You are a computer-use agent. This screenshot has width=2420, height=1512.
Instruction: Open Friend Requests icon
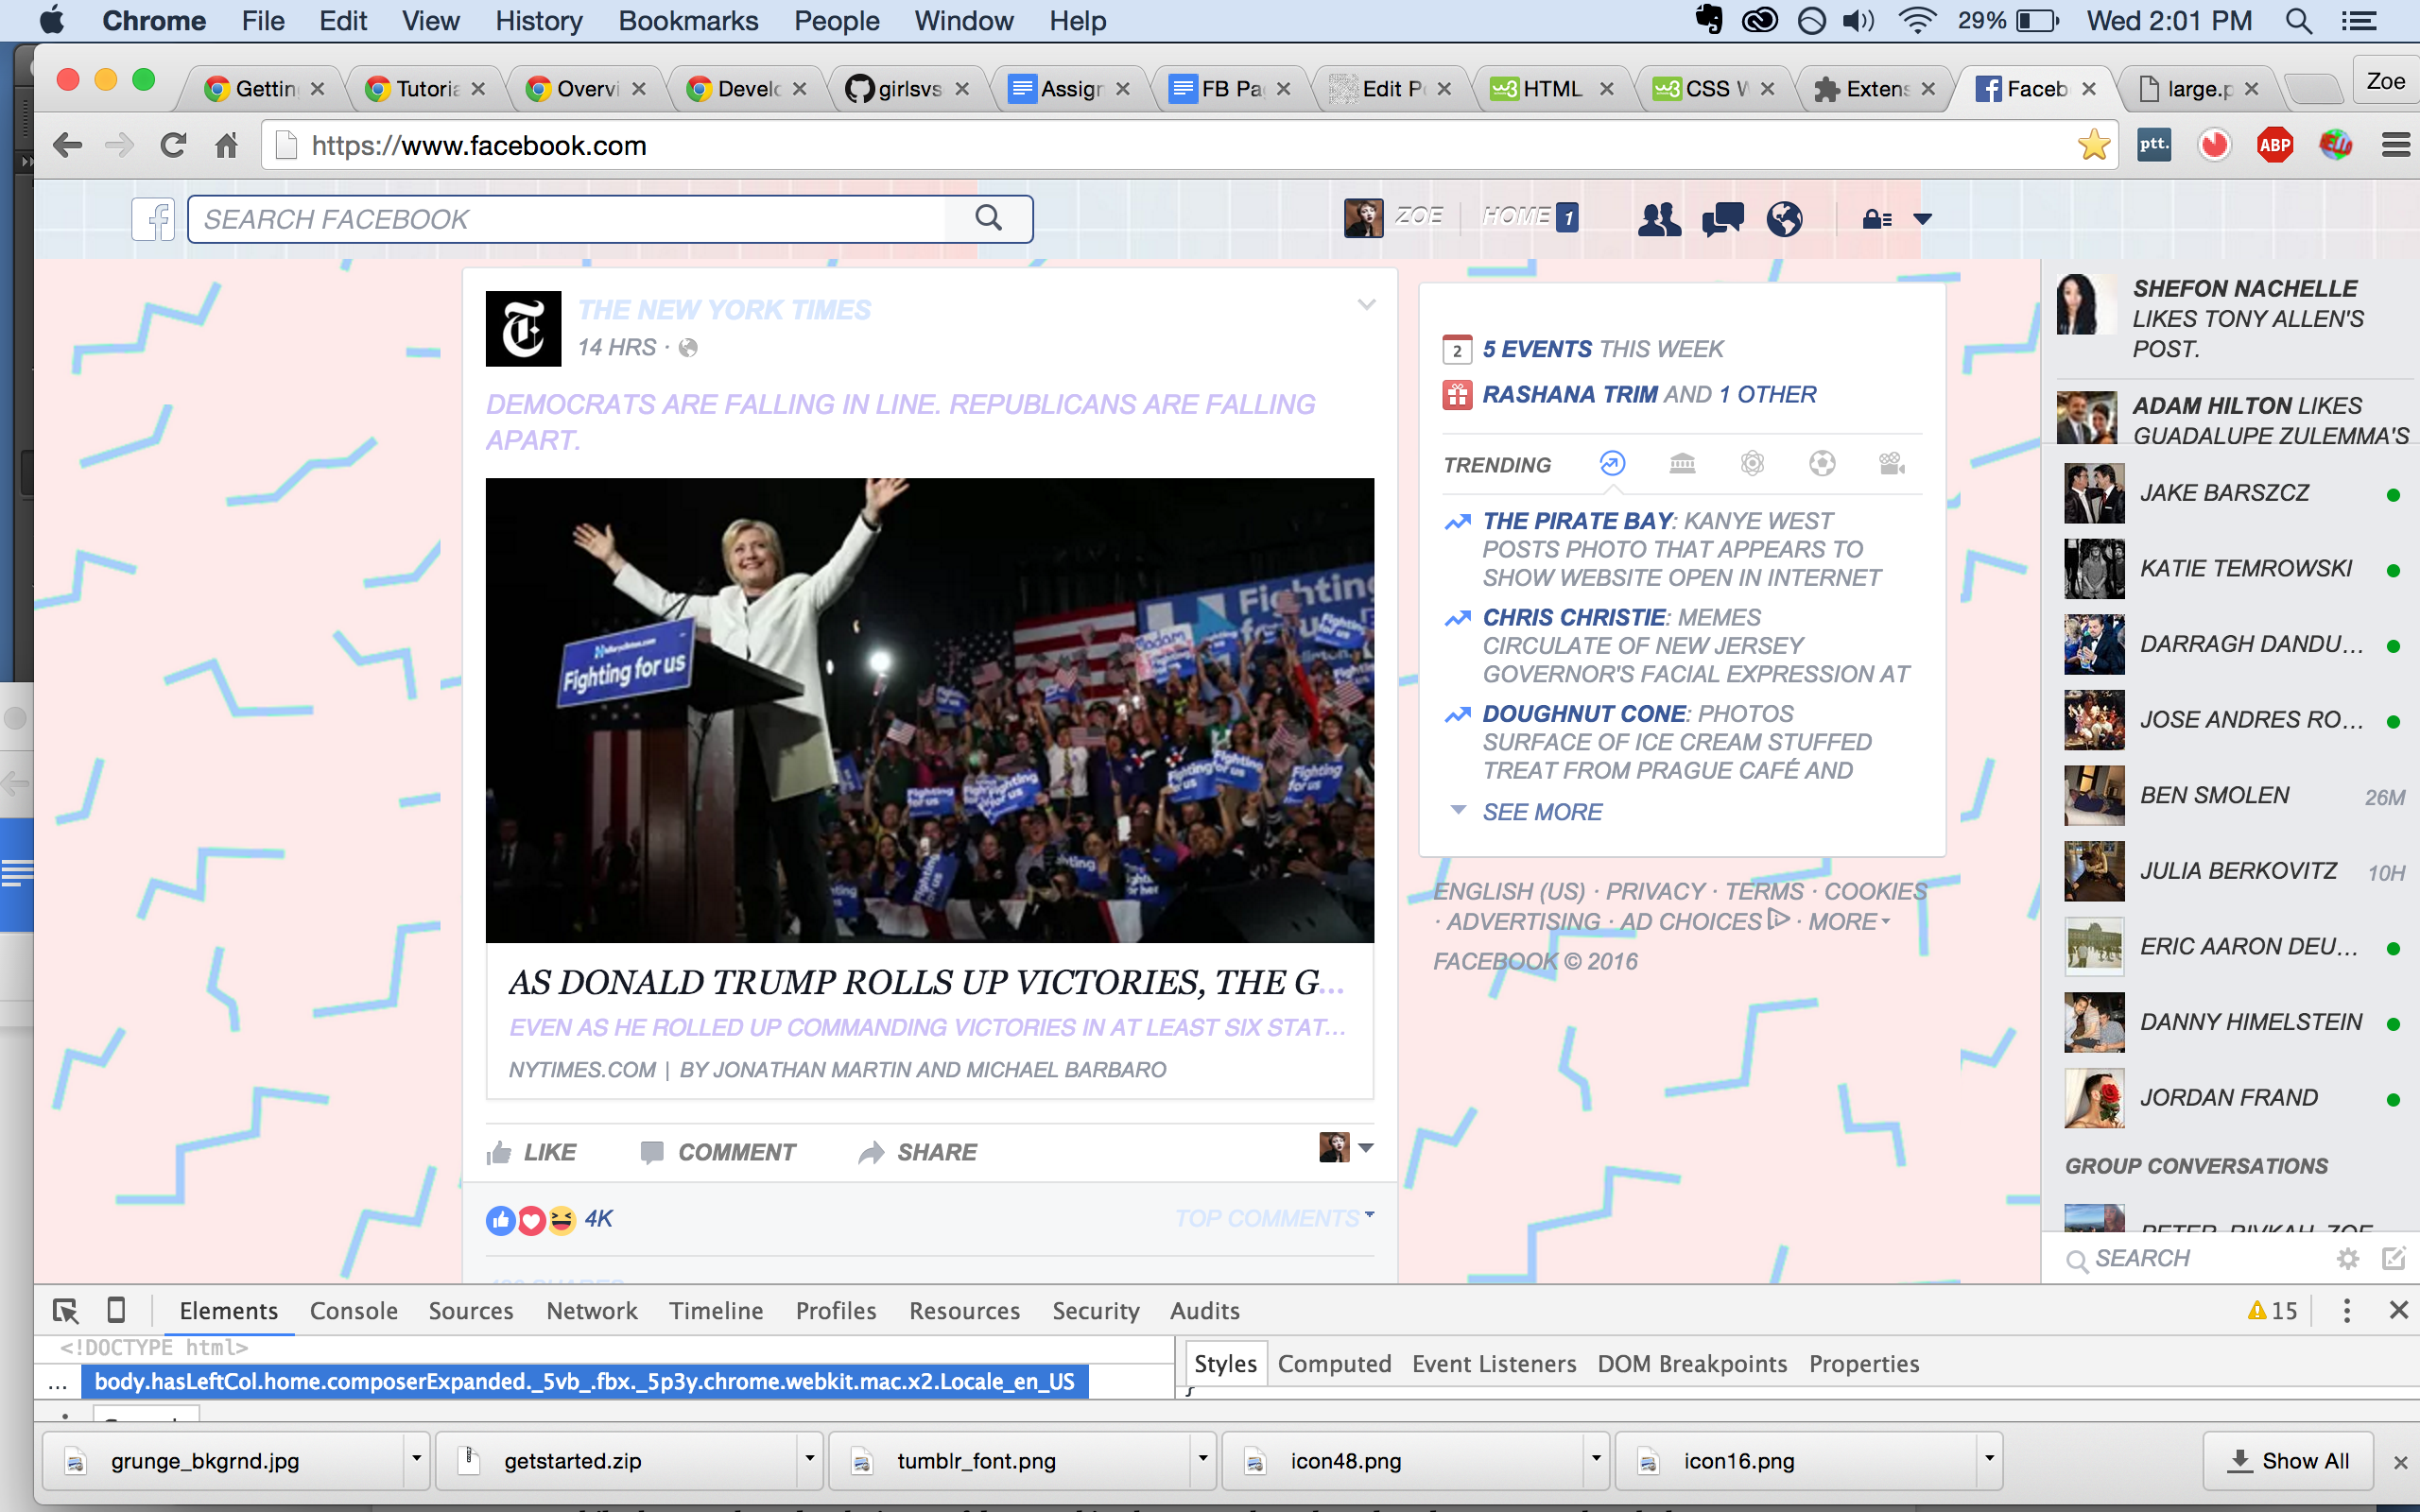(x=1659, y=218)
